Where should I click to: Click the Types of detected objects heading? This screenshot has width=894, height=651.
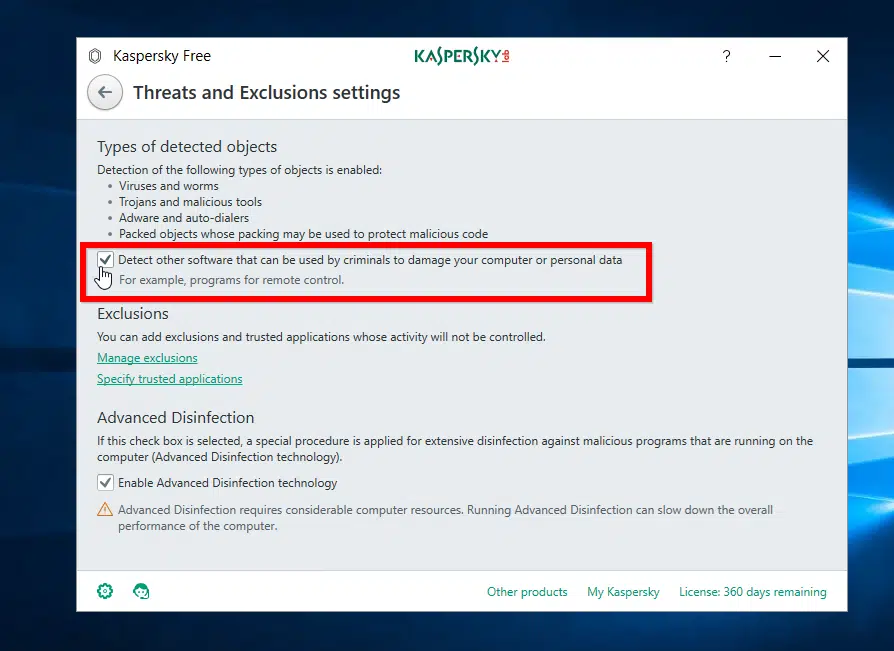[187, 147]
